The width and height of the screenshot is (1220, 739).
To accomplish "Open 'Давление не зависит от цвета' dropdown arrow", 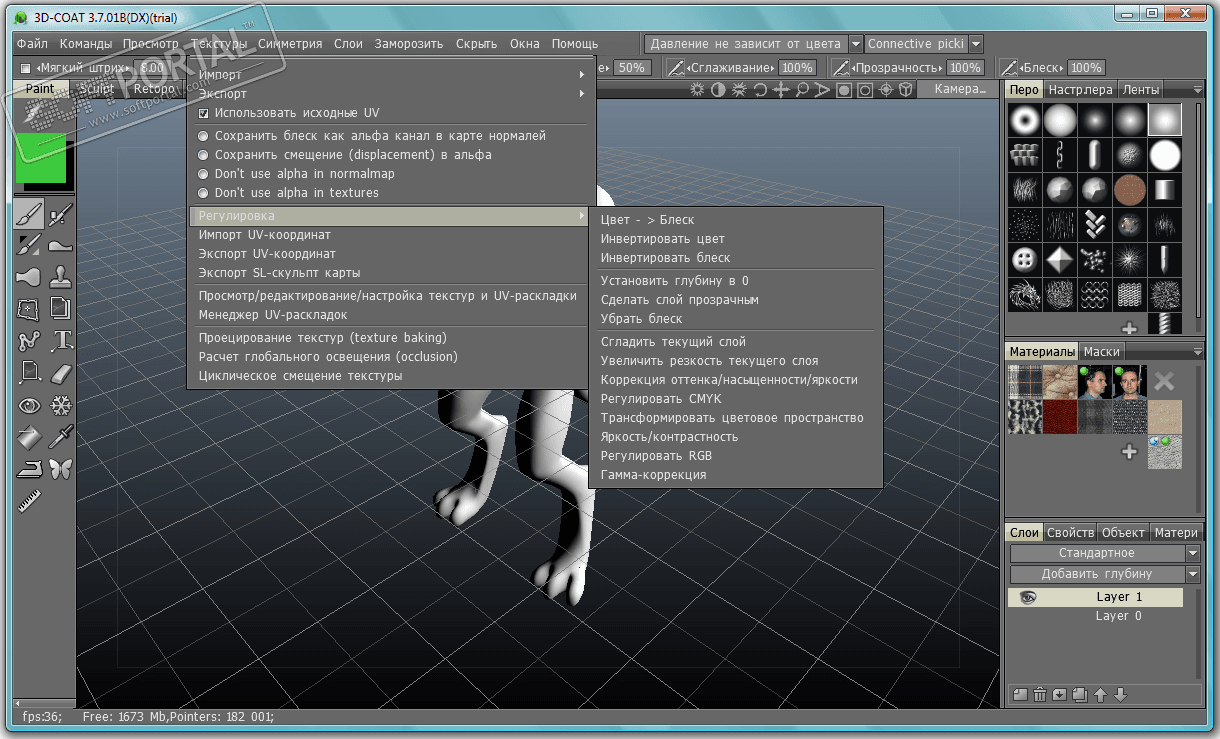I will [855, 44].
